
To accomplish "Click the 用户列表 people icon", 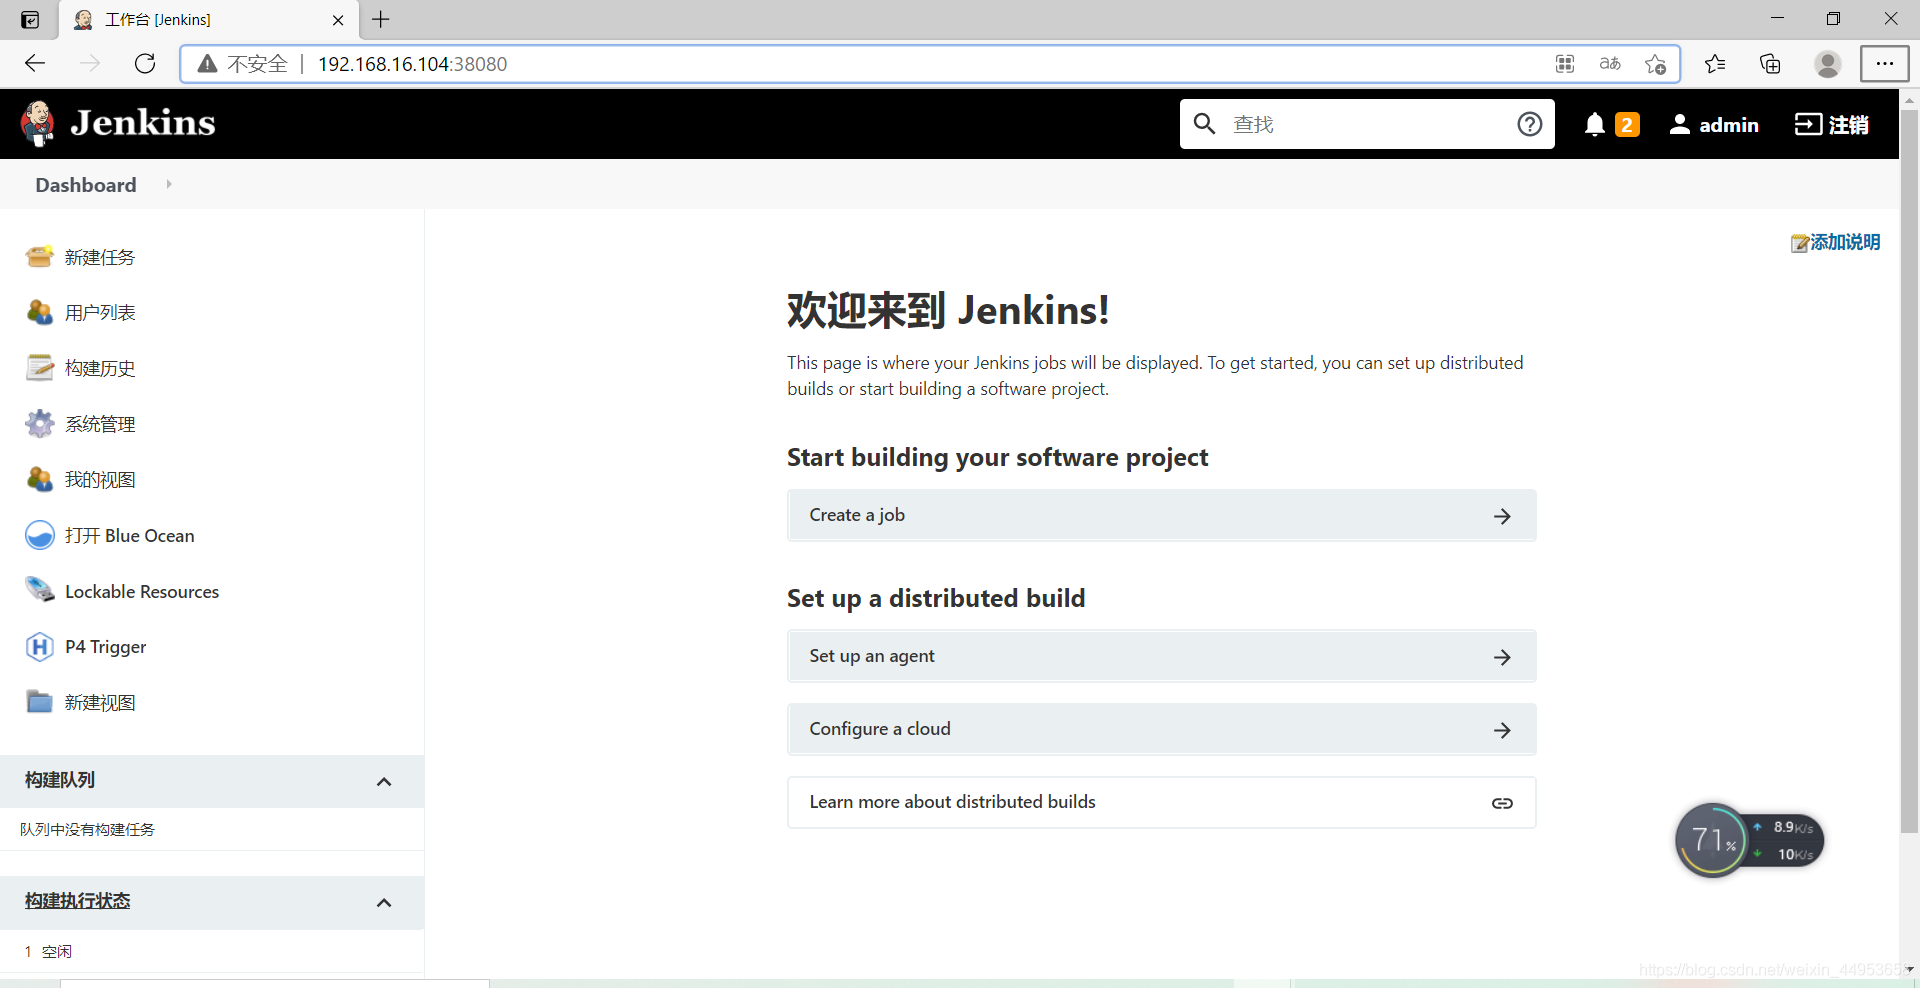I will 40,312.
